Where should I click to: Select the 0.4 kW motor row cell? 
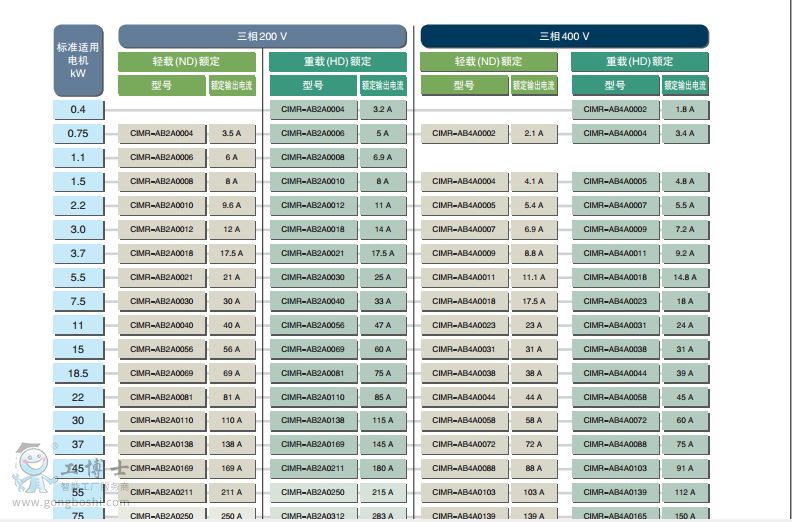(x=78, y=109)
